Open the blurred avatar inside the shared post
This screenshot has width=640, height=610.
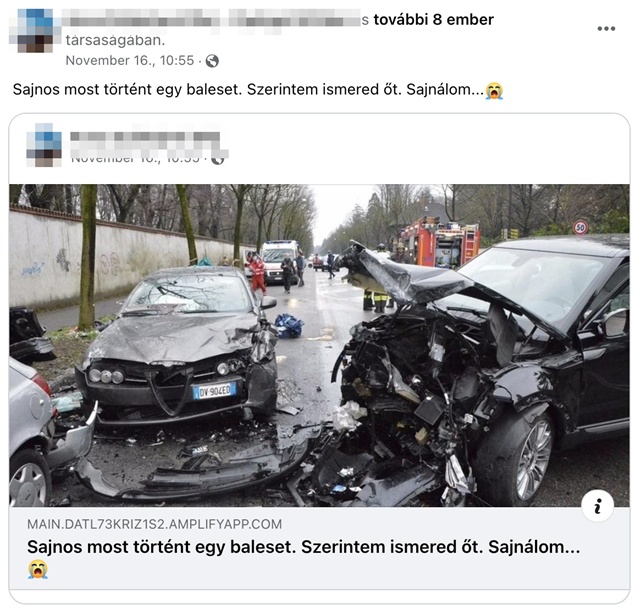[44, 145]
